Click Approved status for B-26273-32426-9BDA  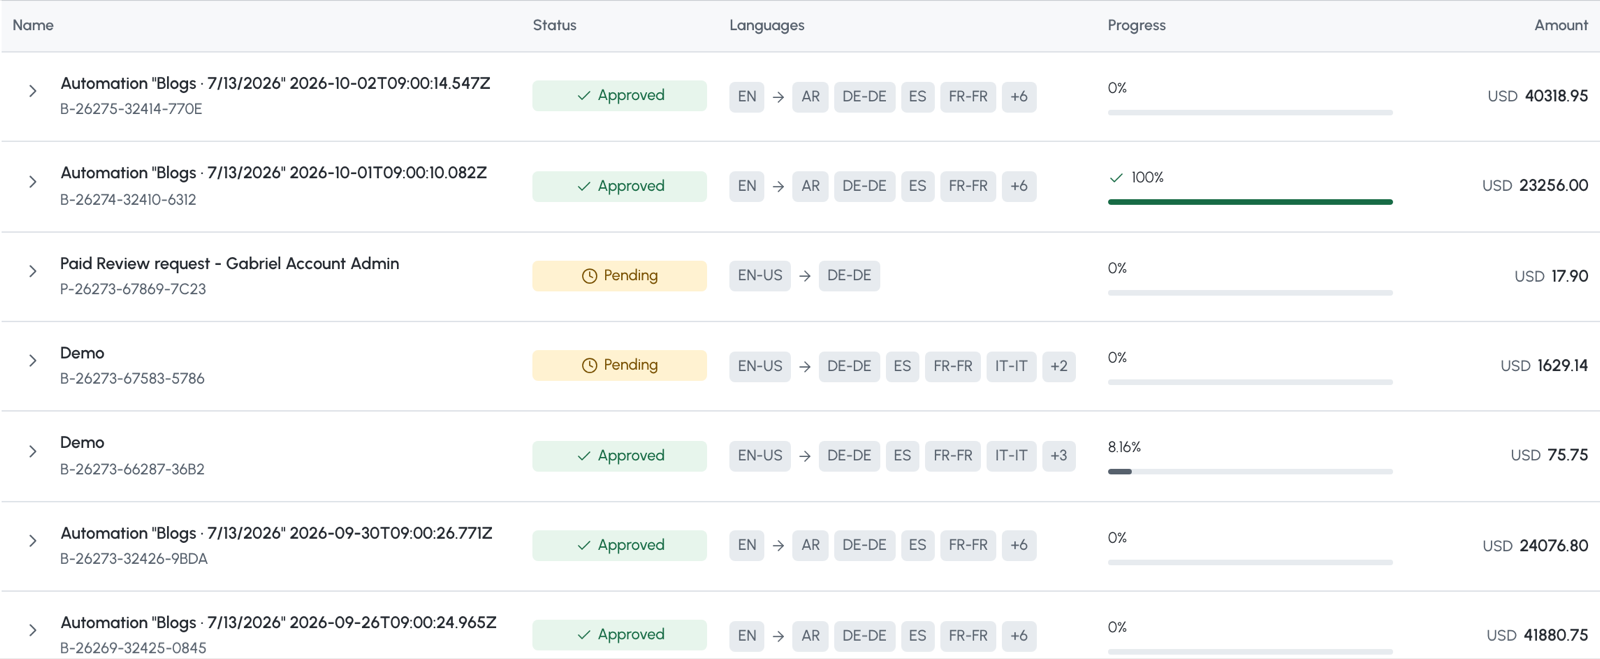point(619,545)
